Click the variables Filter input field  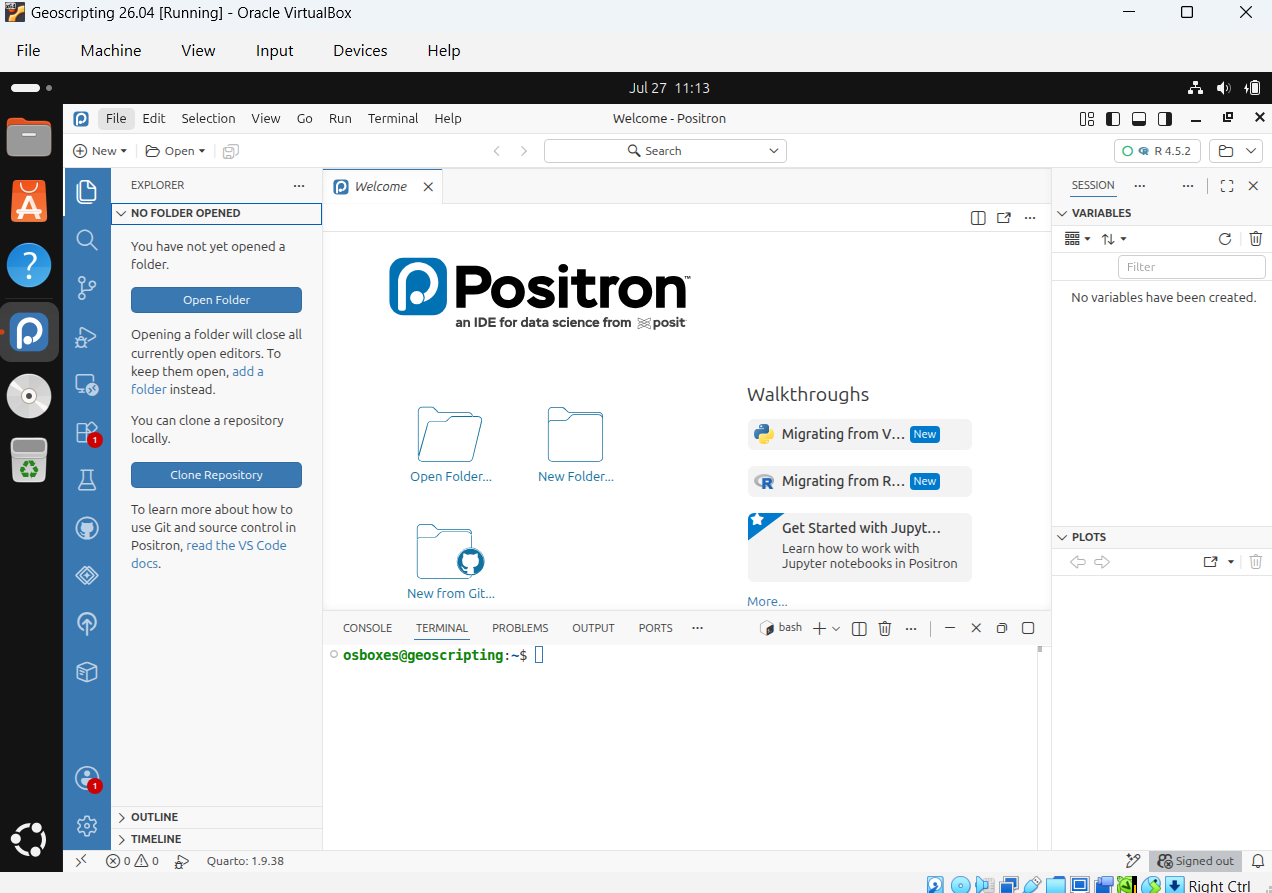(x=1192, y=267)
